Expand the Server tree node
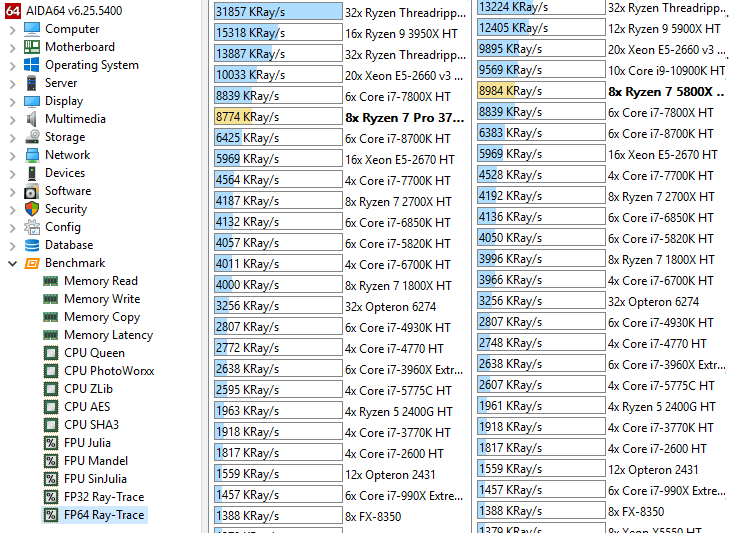This screenshot has height=533, width=730. (x=13, y=84)
